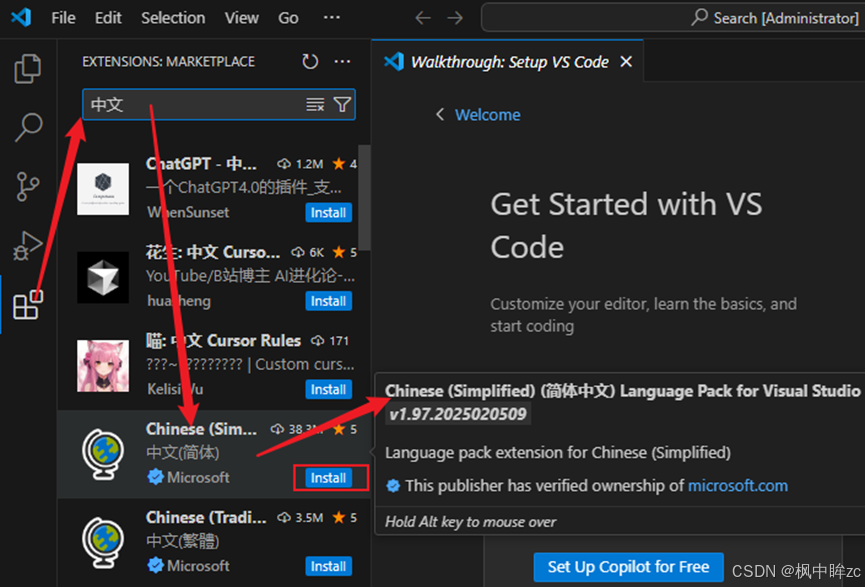
Task: Click the VS Code logo in title bar
Action: coord(21,18)
